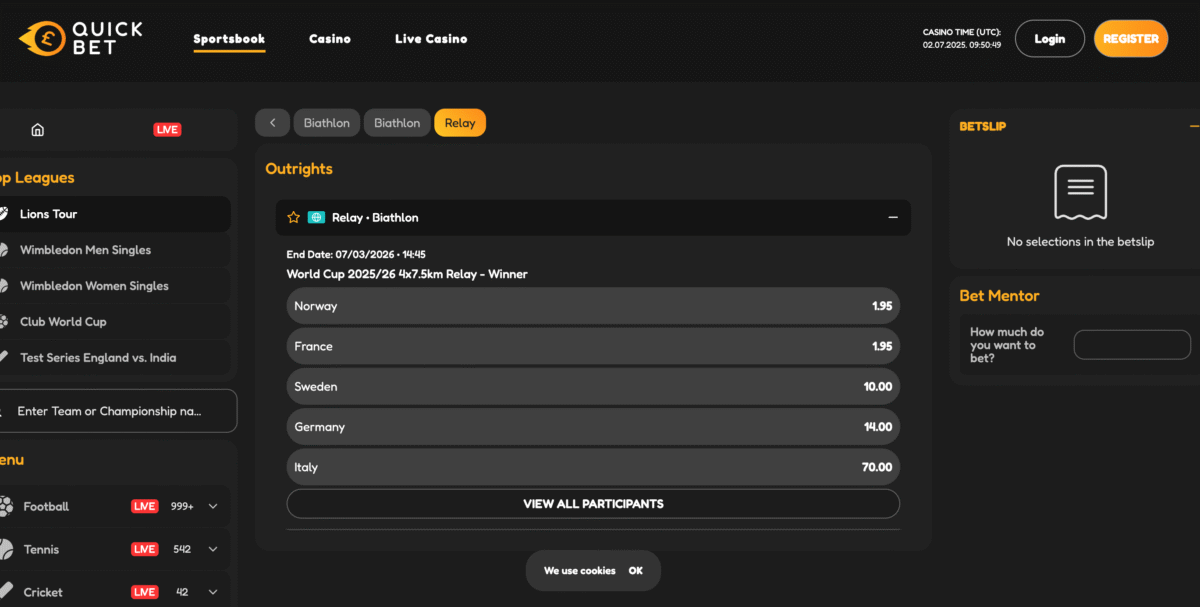
Task: Bet on Germany at 14.00
Action: point(593,427)
